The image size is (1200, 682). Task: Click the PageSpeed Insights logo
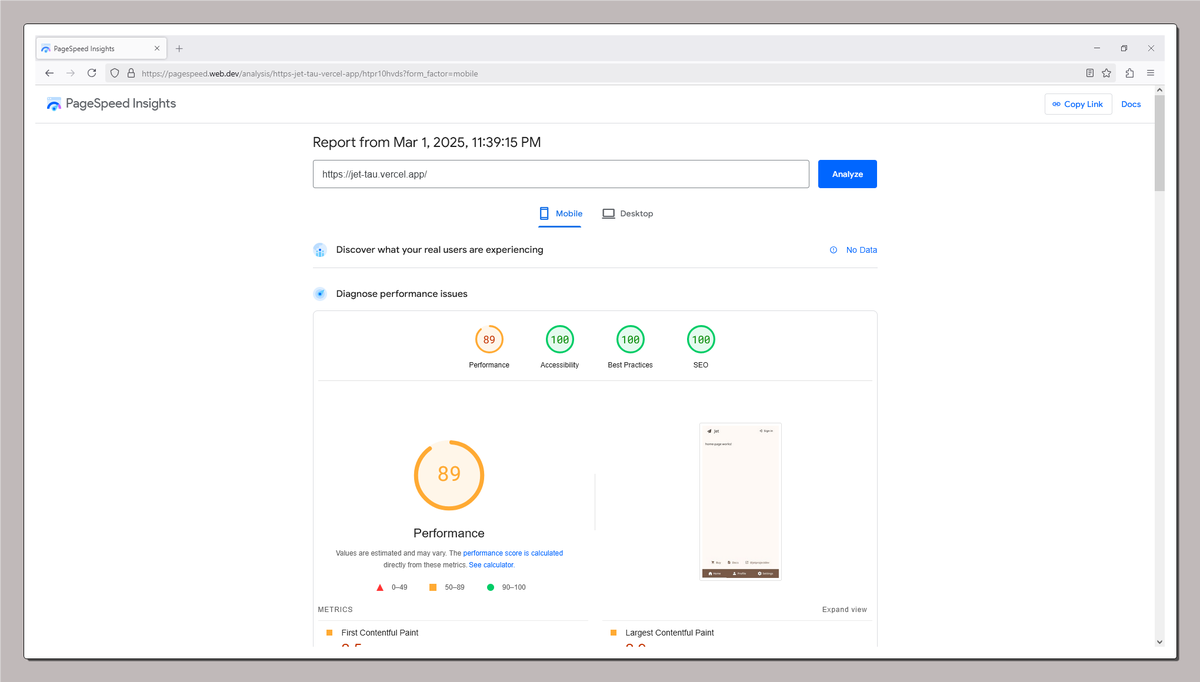click(111, 104)
